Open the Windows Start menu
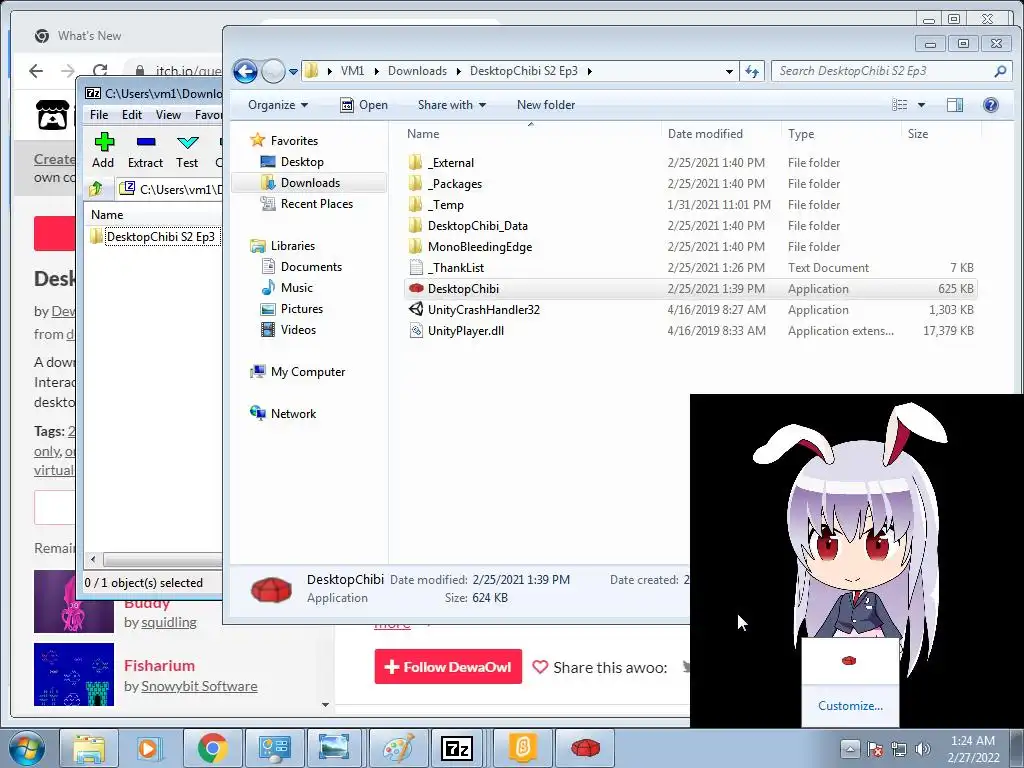Viewport: 1024px width, 768px height. coord(27,748)
